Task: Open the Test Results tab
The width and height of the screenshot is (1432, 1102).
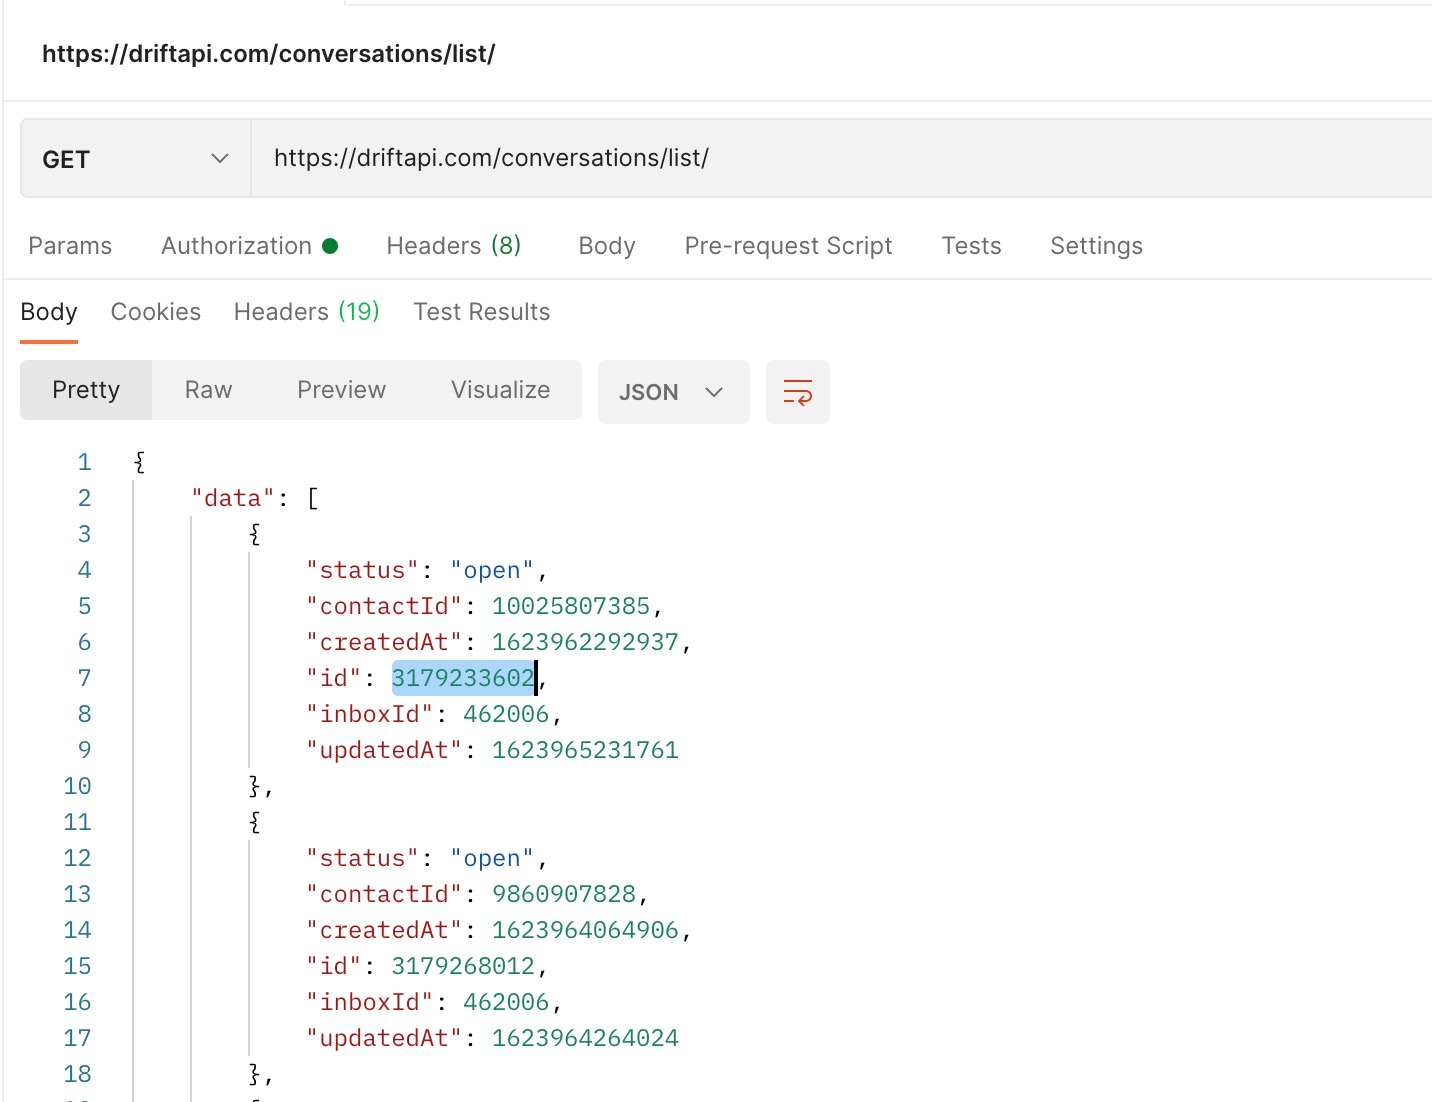Action: pyautogui.click(x=482, y=312)
